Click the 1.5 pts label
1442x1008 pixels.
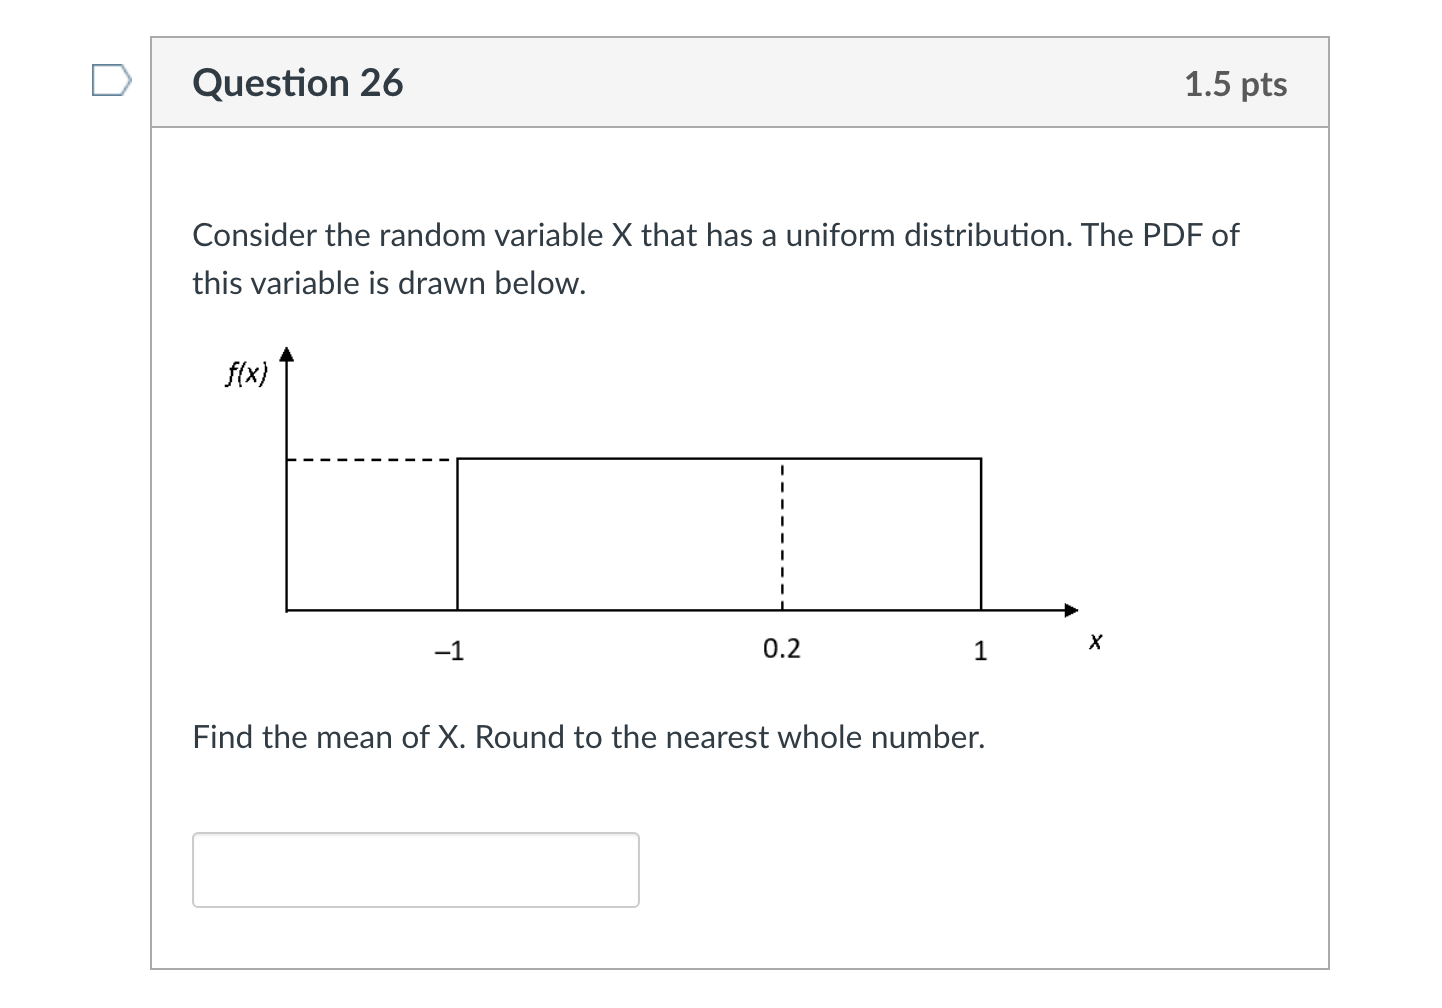[x=1236, y=85]
